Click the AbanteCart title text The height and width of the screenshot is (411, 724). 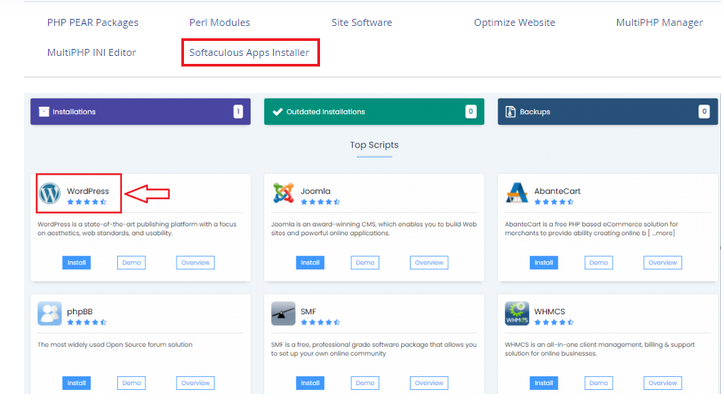click(x=557, y=191)
